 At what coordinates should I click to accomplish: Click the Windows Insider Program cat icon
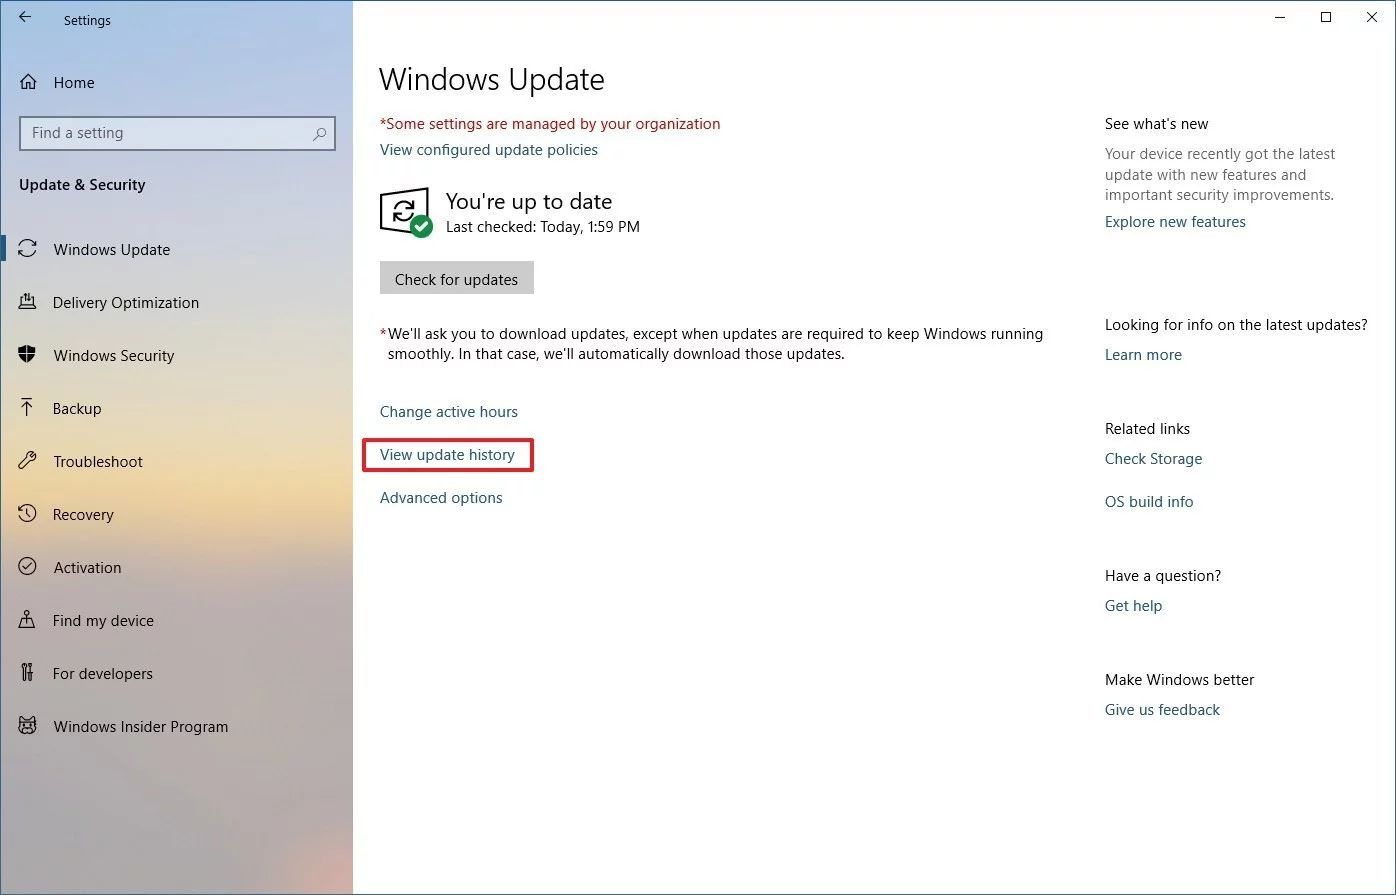coord(28,726)
